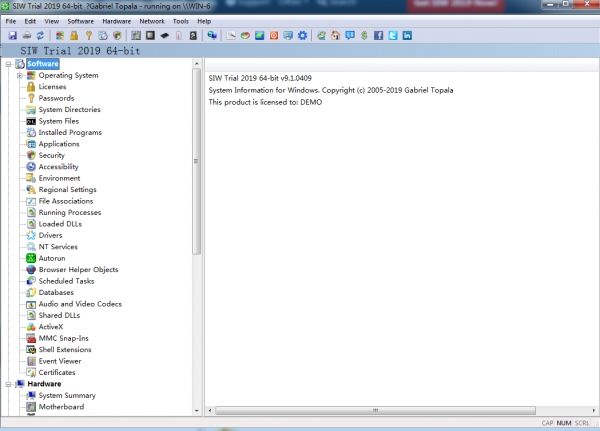Select Drivers tree item

pos(50,236)
